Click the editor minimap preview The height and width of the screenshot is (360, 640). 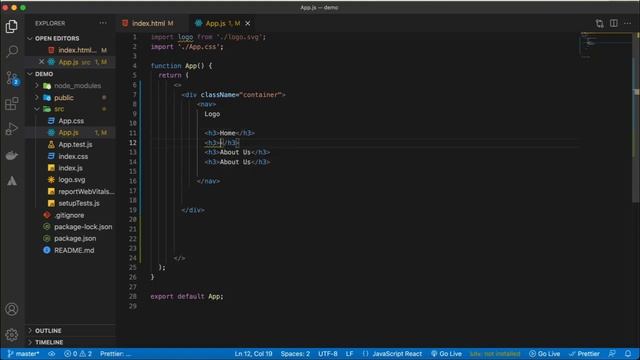[606, 45]
